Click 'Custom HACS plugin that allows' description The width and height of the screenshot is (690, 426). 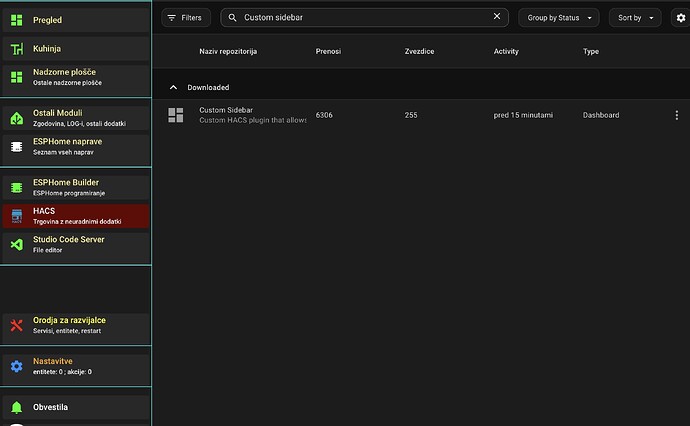(253, 120)
